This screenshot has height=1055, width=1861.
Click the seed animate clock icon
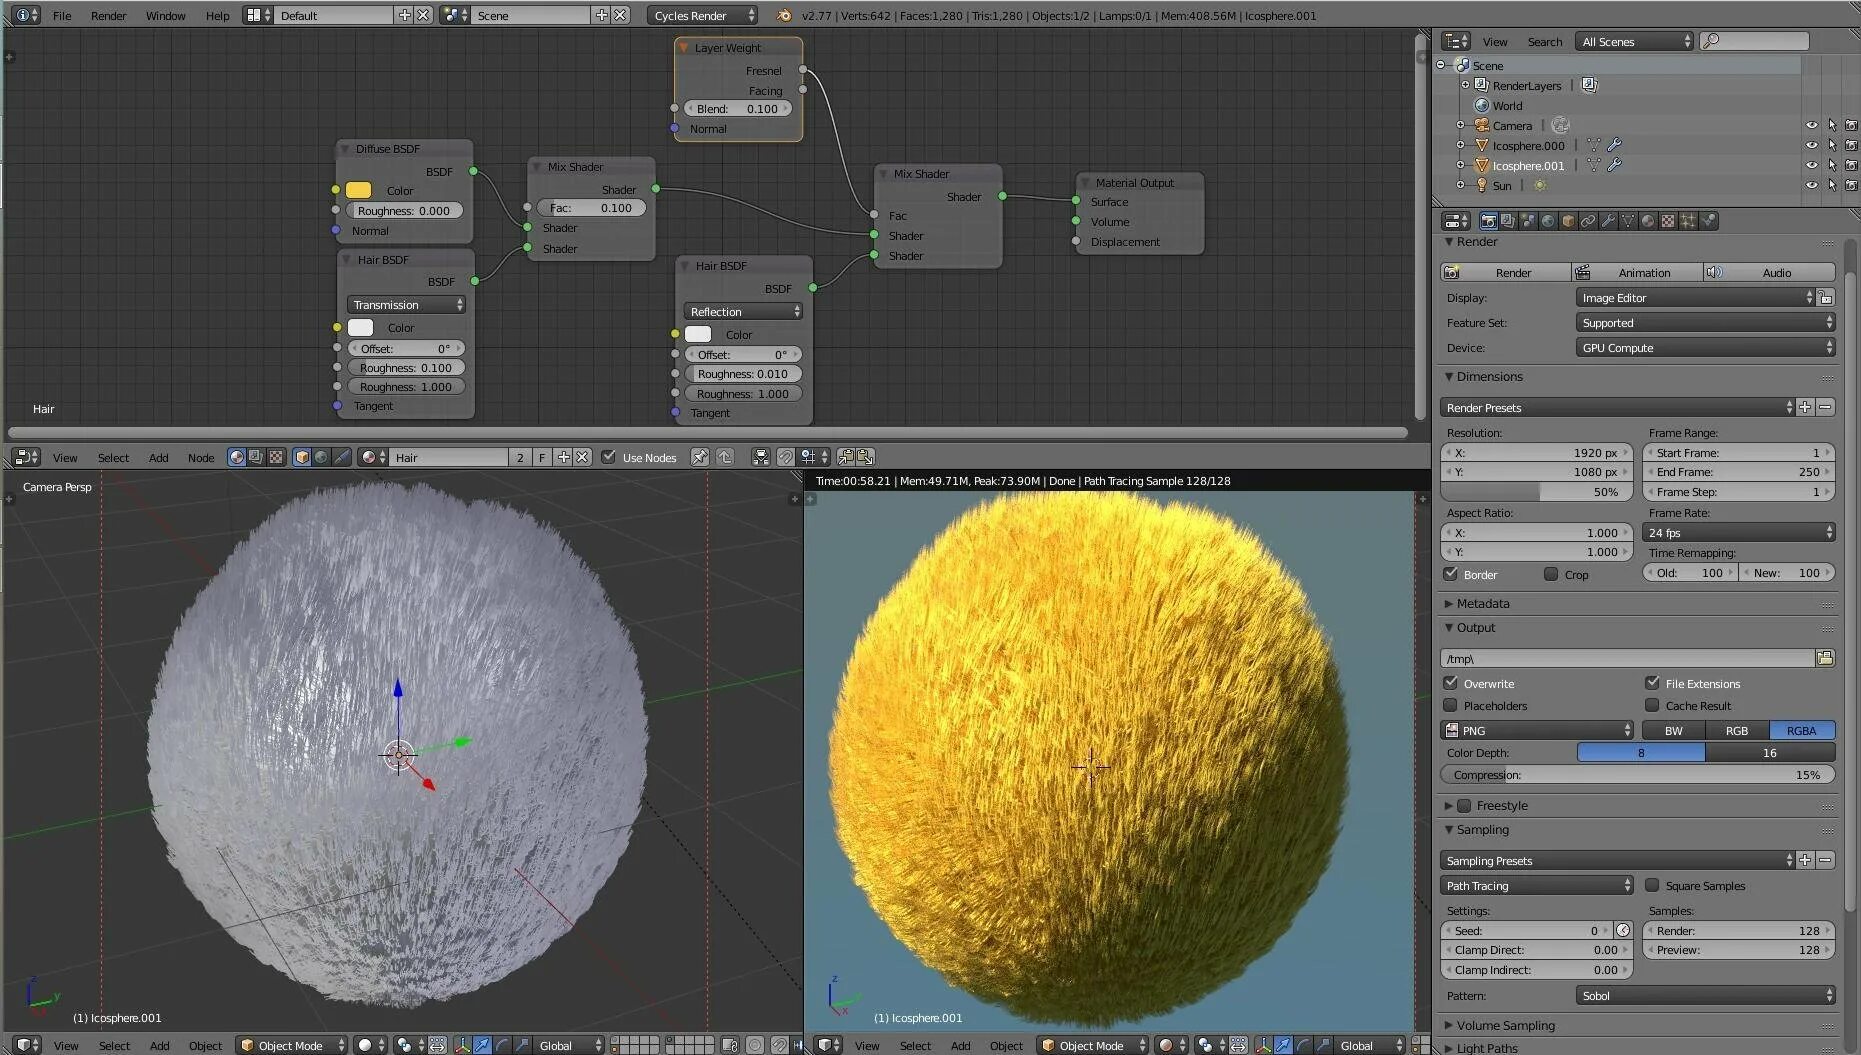[1623, 930]
